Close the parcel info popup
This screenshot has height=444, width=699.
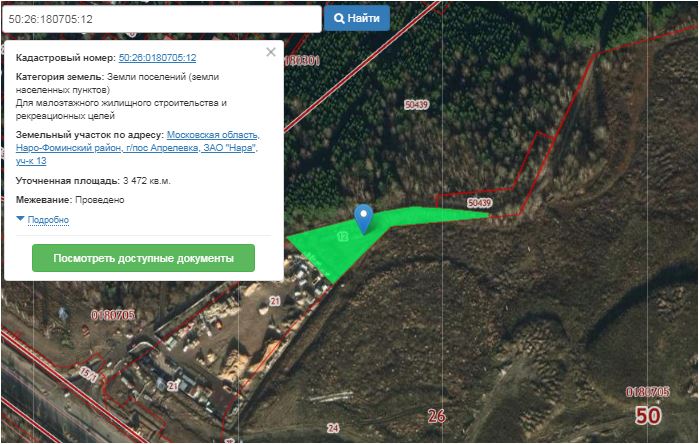click(271, 52)
